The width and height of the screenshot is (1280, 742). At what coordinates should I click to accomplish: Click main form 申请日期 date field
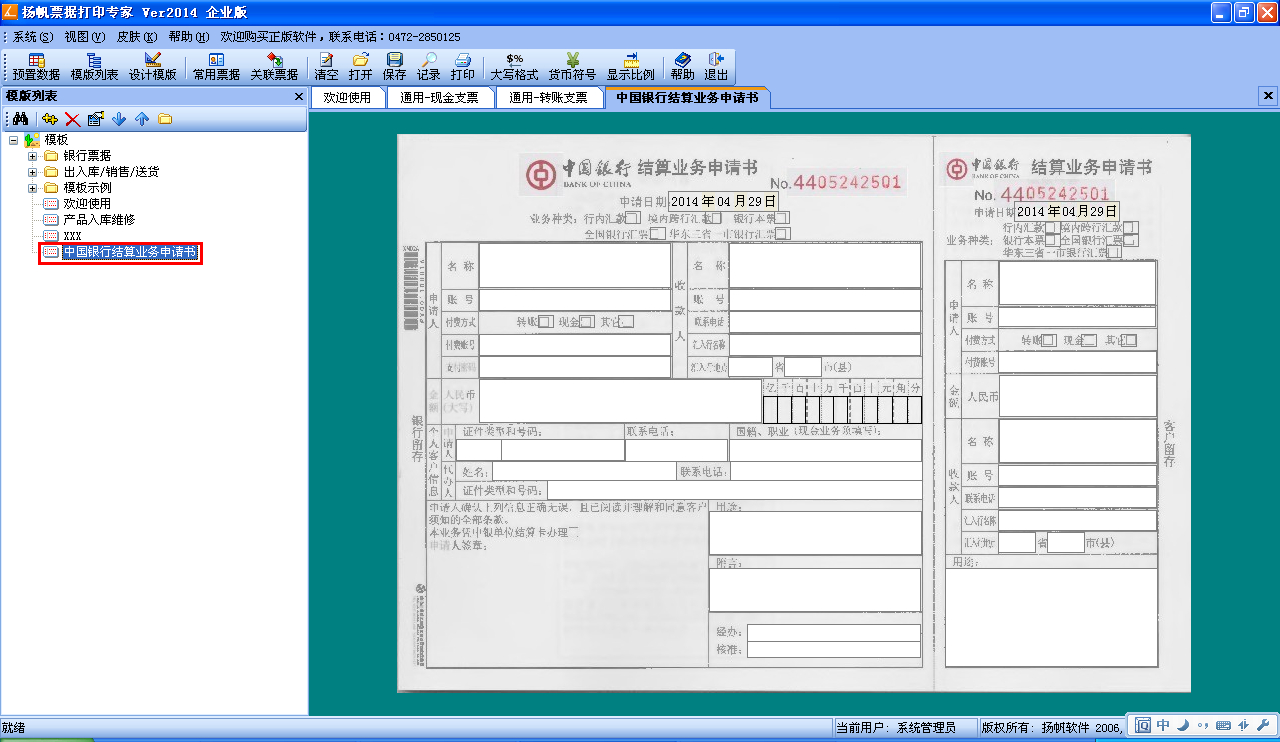pos(723,202)
